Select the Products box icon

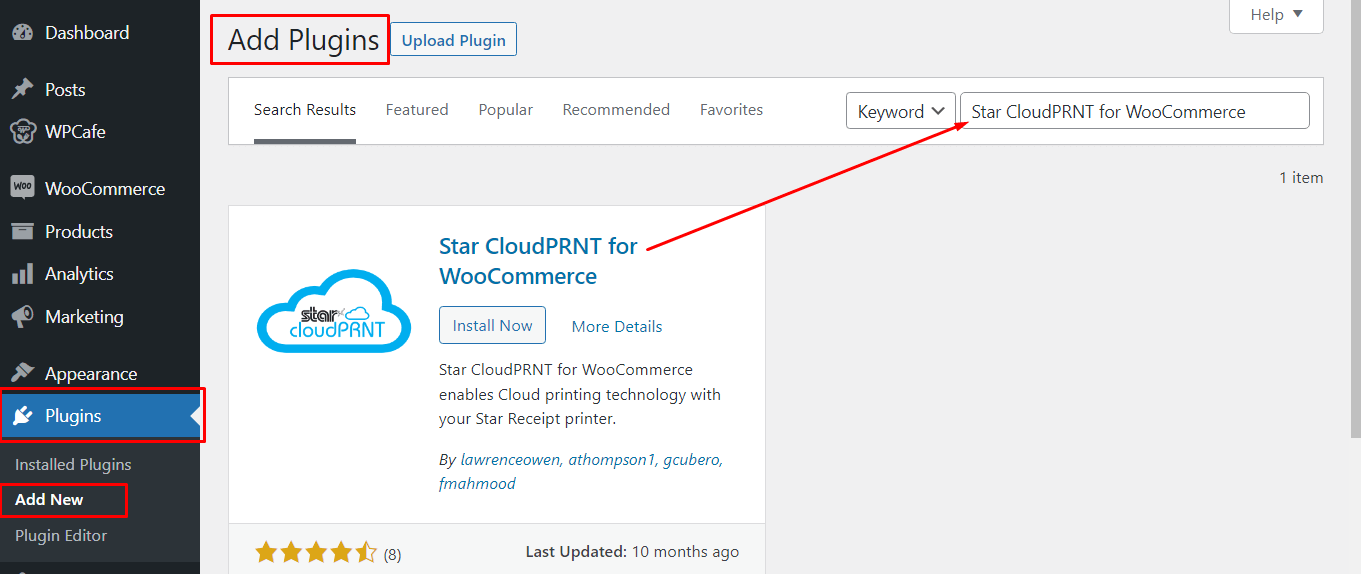click(x=22, y=231)
